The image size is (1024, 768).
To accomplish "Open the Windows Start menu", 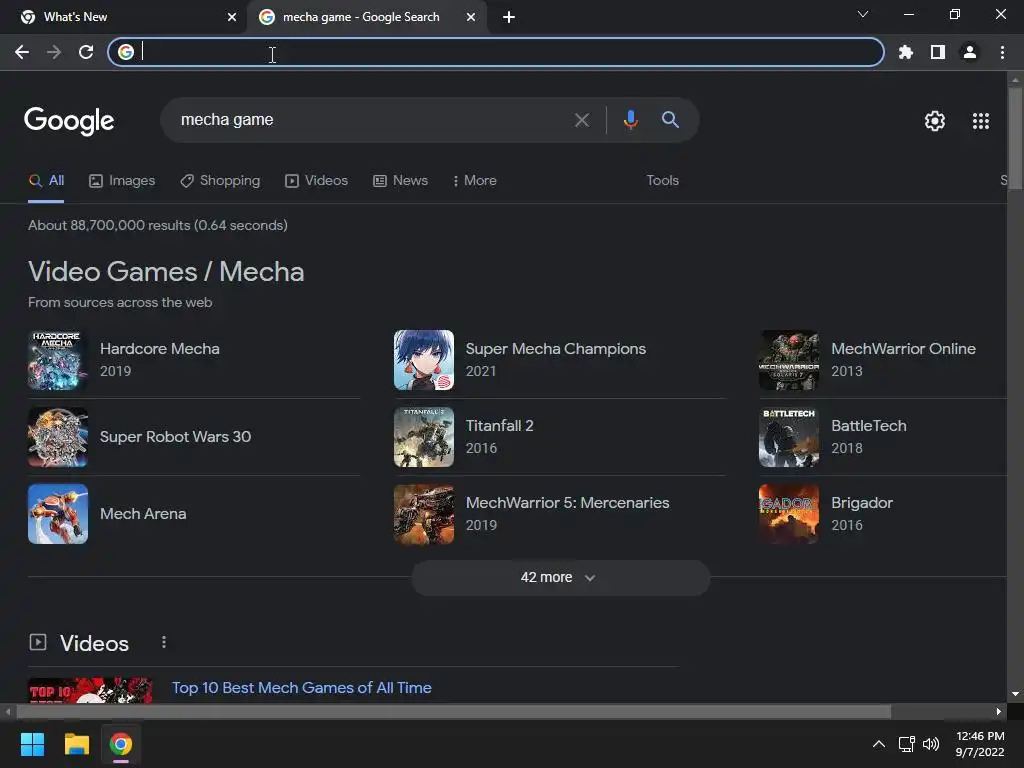I will click(32, 744).
